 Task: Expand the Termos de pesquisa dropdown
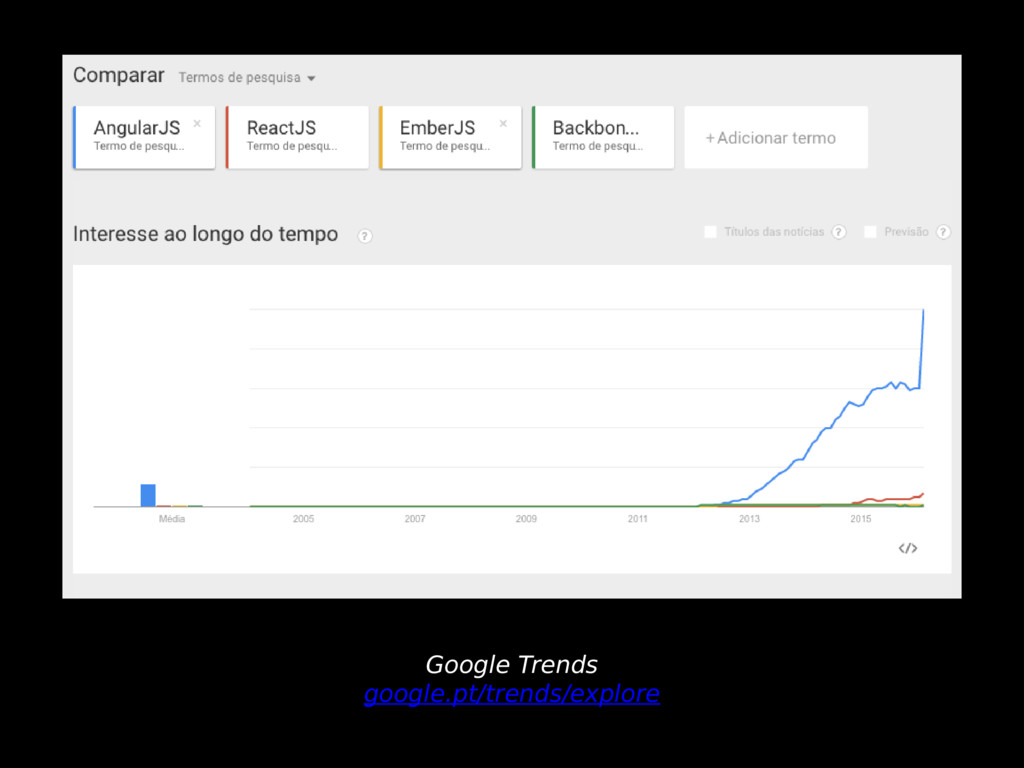(248, 78)
